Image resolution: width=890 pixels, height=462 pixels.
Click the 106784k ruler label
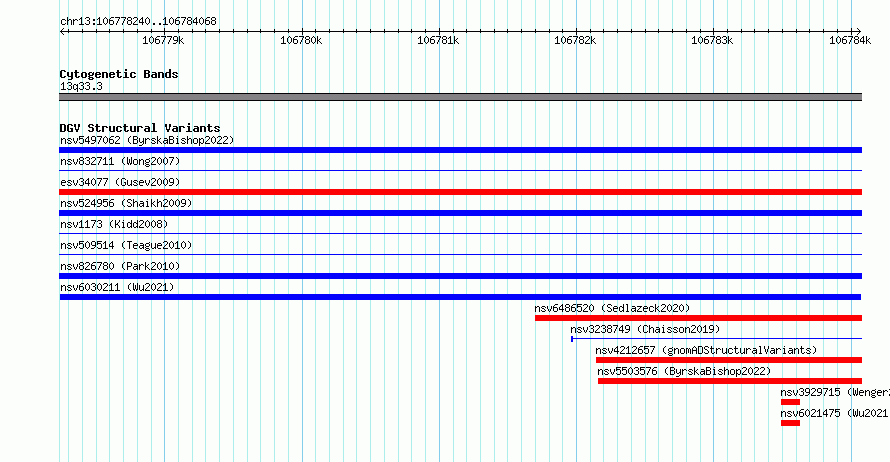(x=850, y=40)
